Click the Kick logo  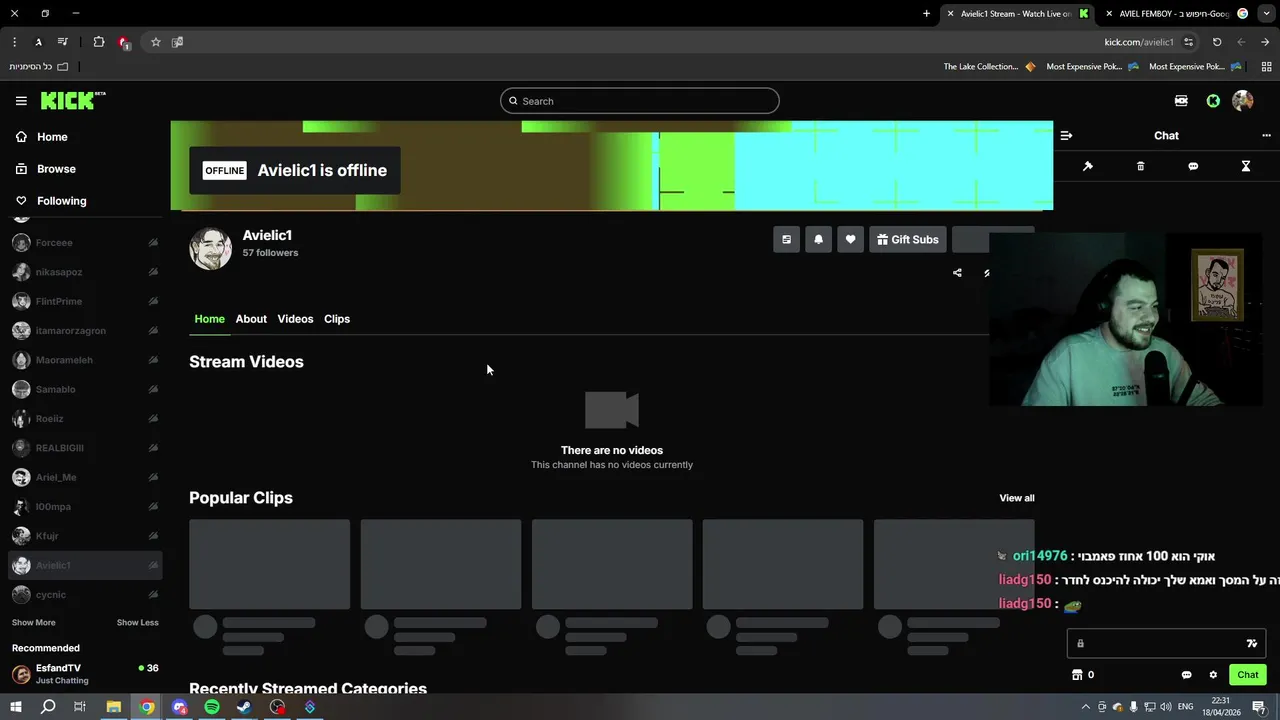click(73, 100)
